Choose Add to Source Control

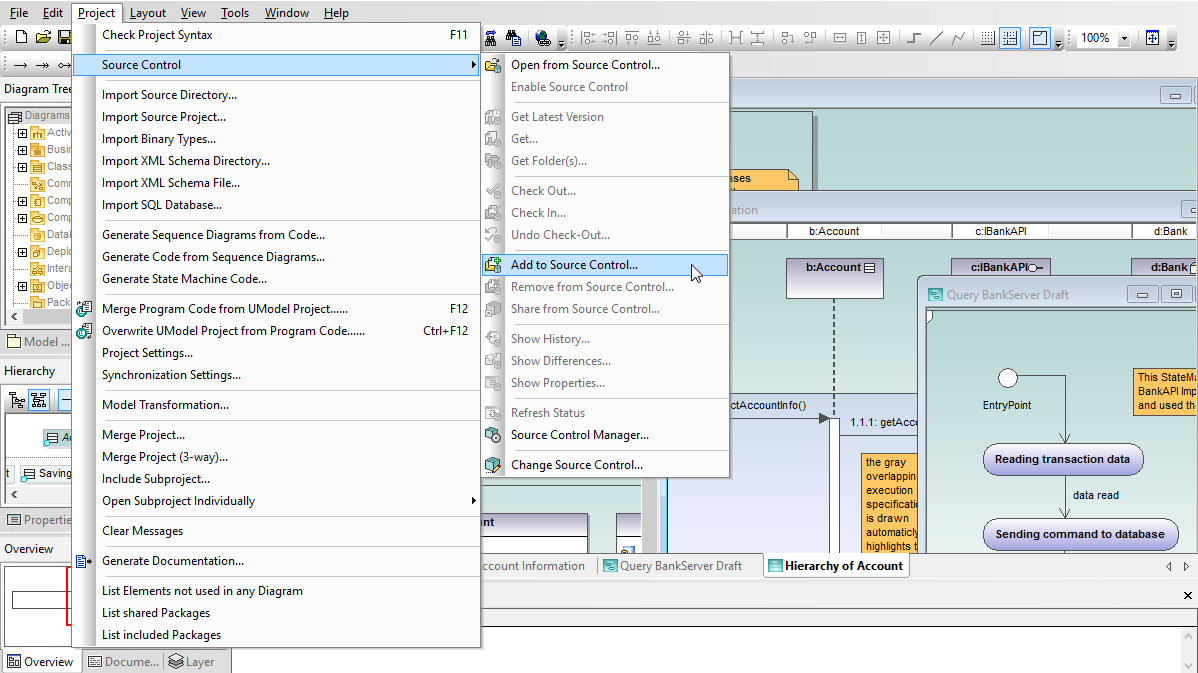coord(605,265)
